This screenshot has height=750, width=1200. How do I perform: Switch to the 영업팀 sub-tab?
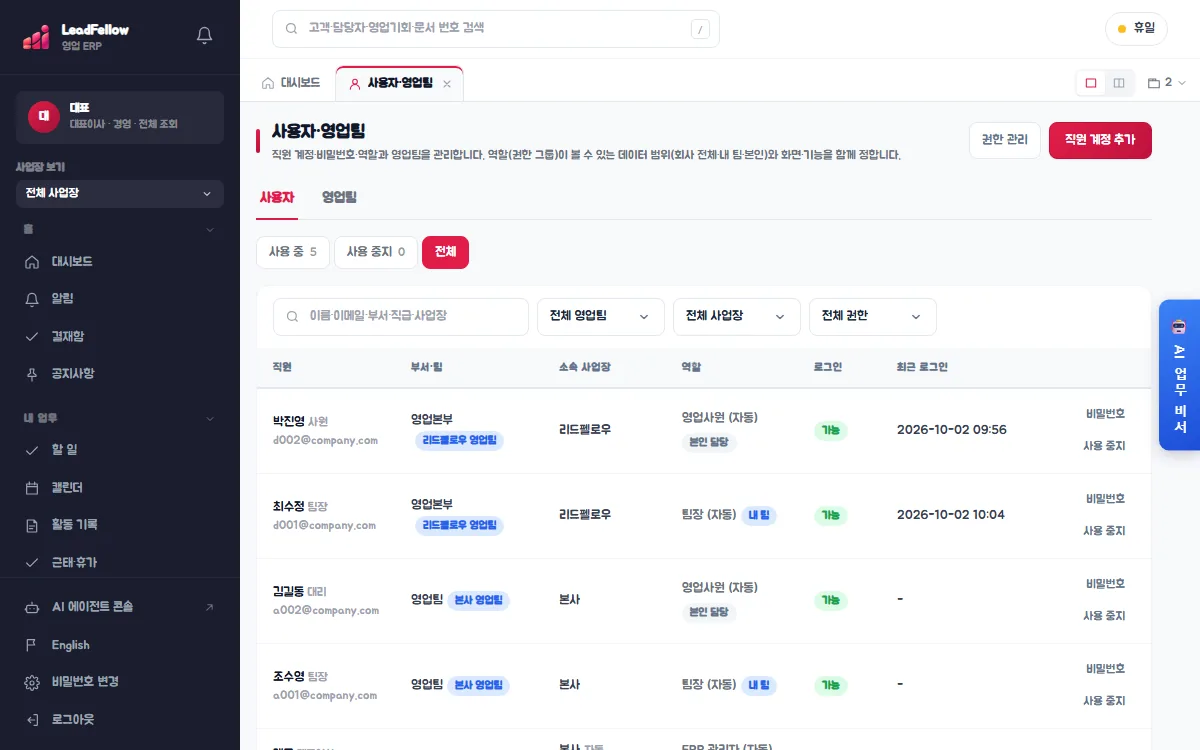340,197
